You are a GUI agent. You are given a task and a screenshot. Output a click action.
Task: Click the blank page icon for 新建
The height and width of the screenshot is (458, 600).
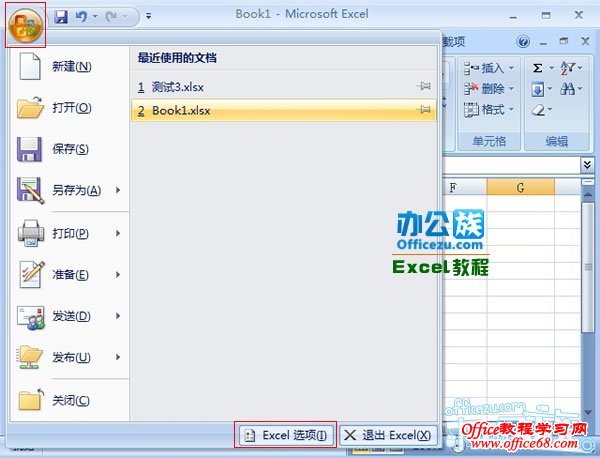(30, 67)
